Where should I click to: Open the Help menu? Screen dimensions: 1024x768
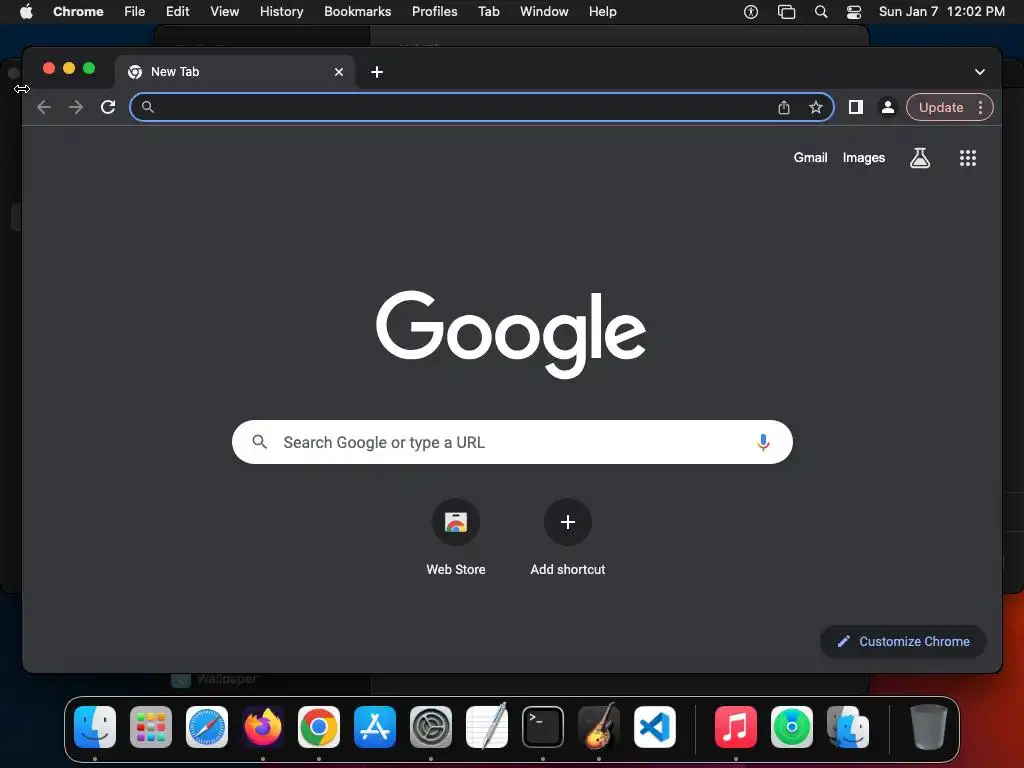(x=602, y=12)
